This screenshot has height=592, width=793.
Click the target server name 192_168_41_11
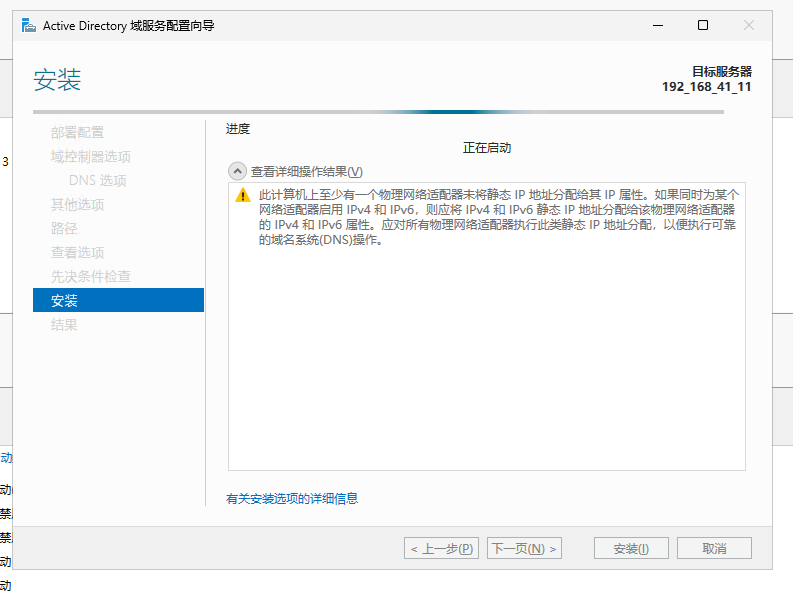tap(707, 87)
